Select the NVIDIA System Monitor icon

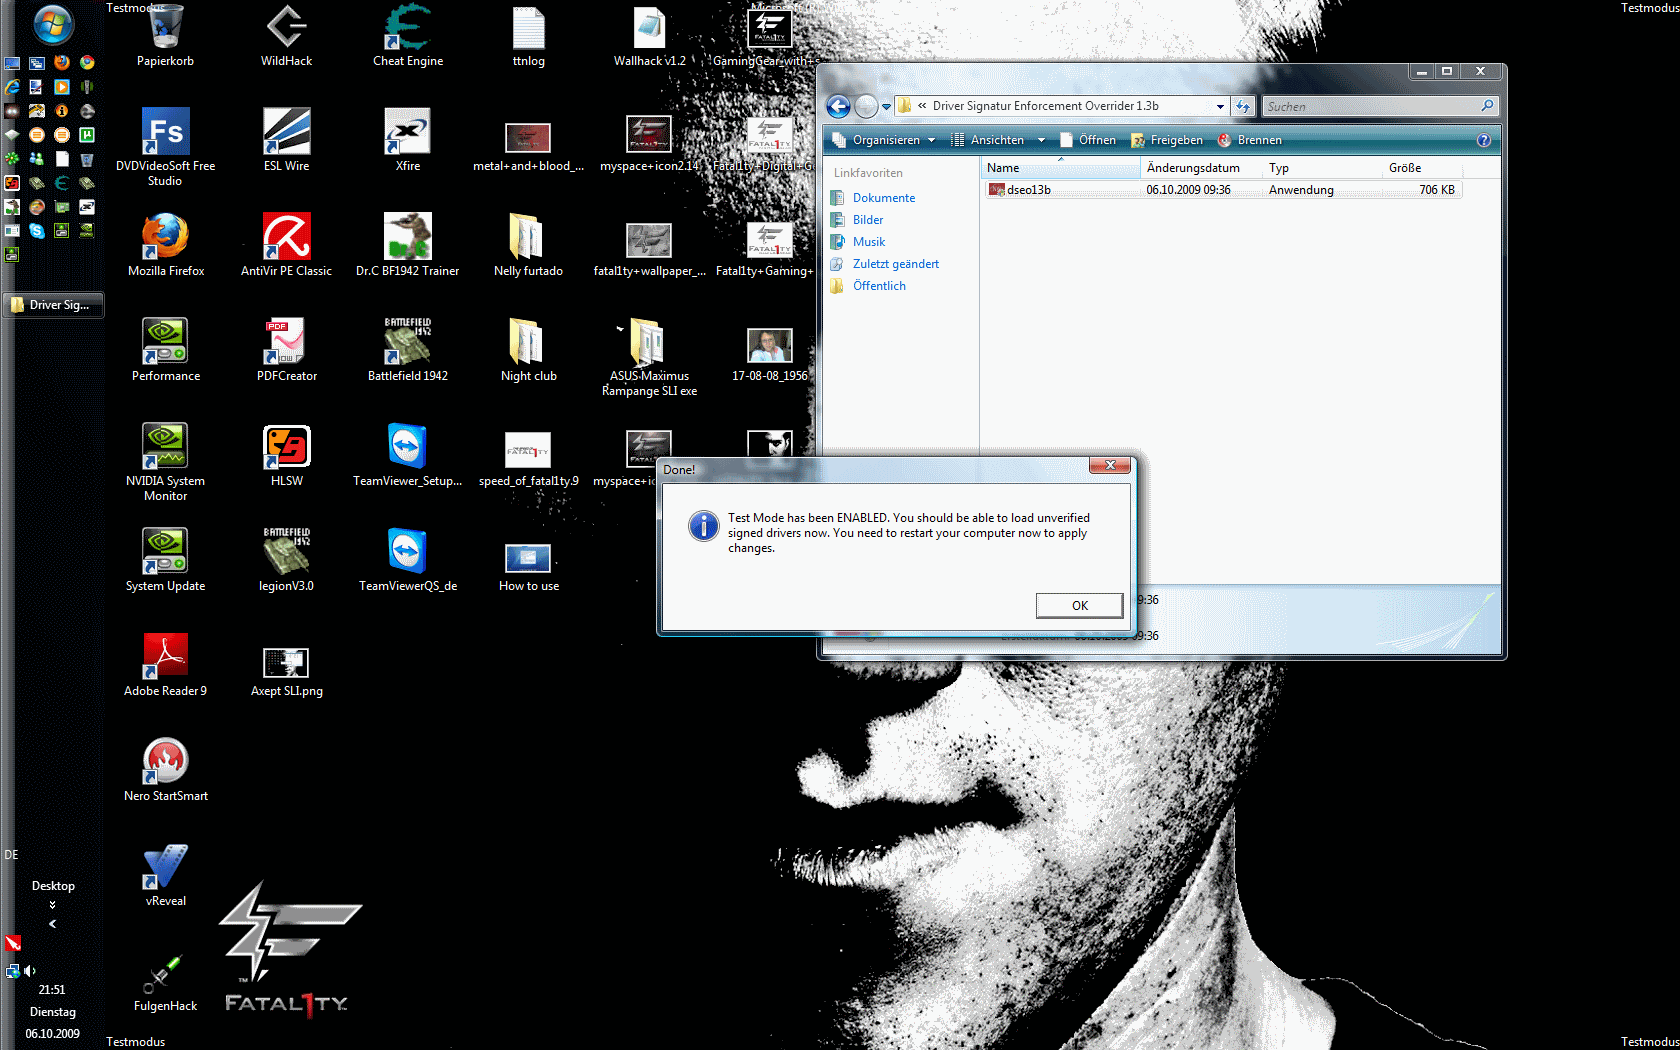(x=166, y=462)
